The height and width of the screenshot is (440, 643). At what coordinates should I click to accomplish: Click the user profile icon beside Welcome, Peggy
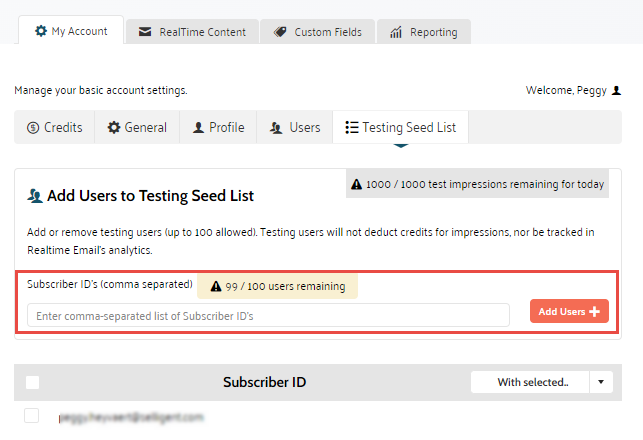pos(617,90)
